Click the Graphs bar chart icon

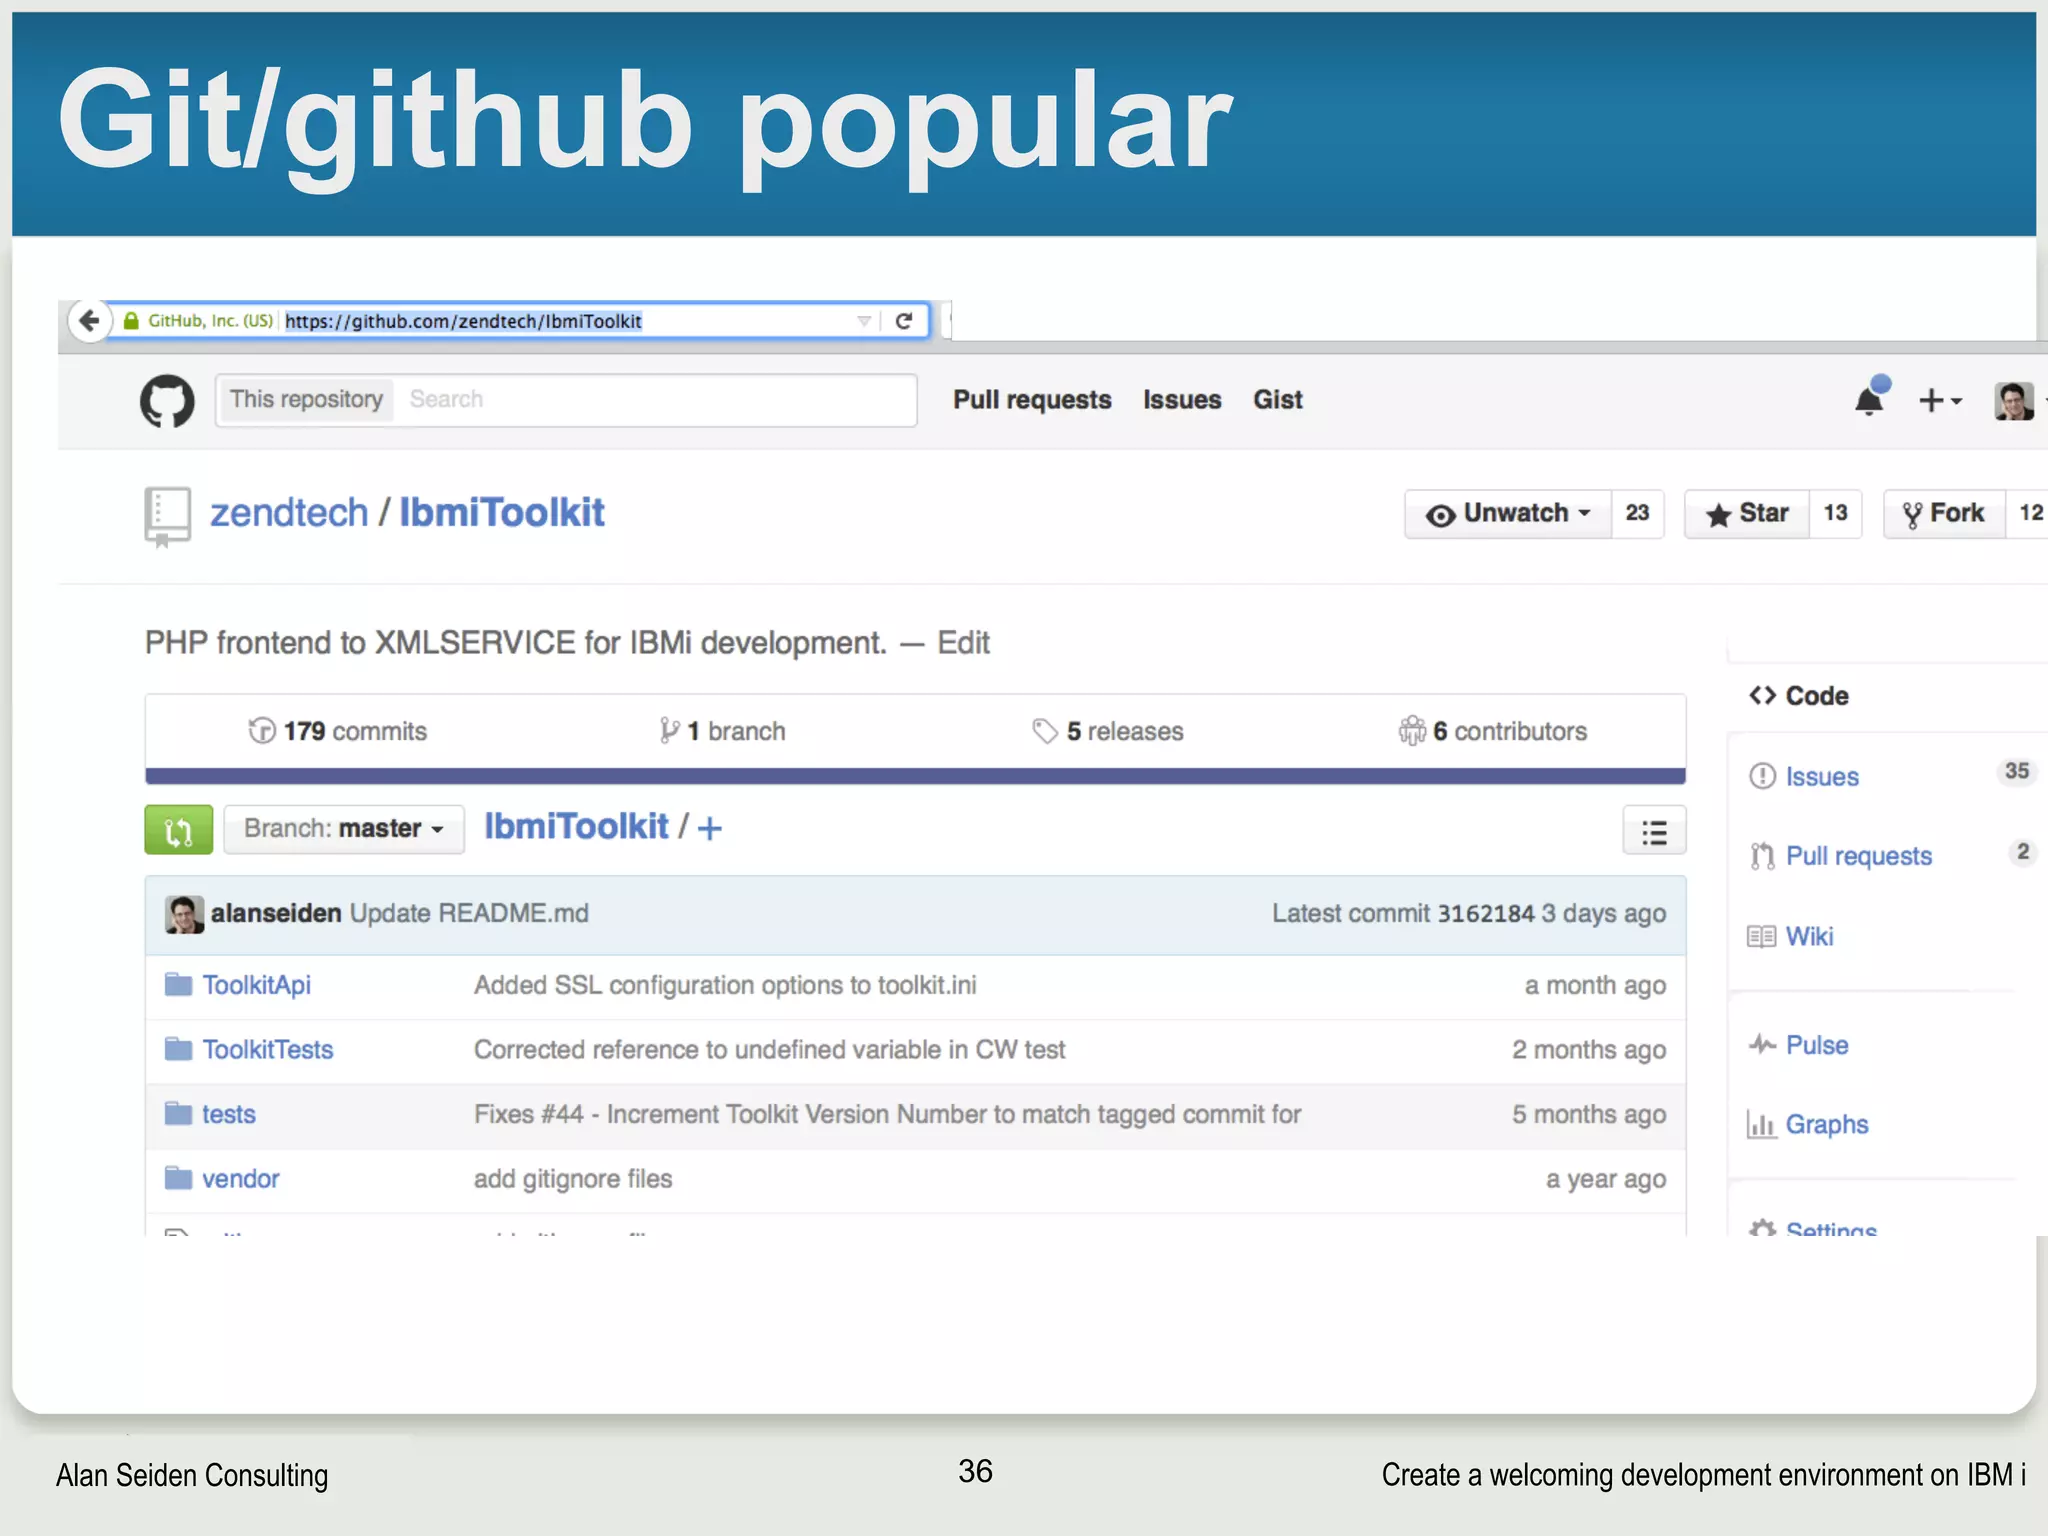tap(1761, 1125)
